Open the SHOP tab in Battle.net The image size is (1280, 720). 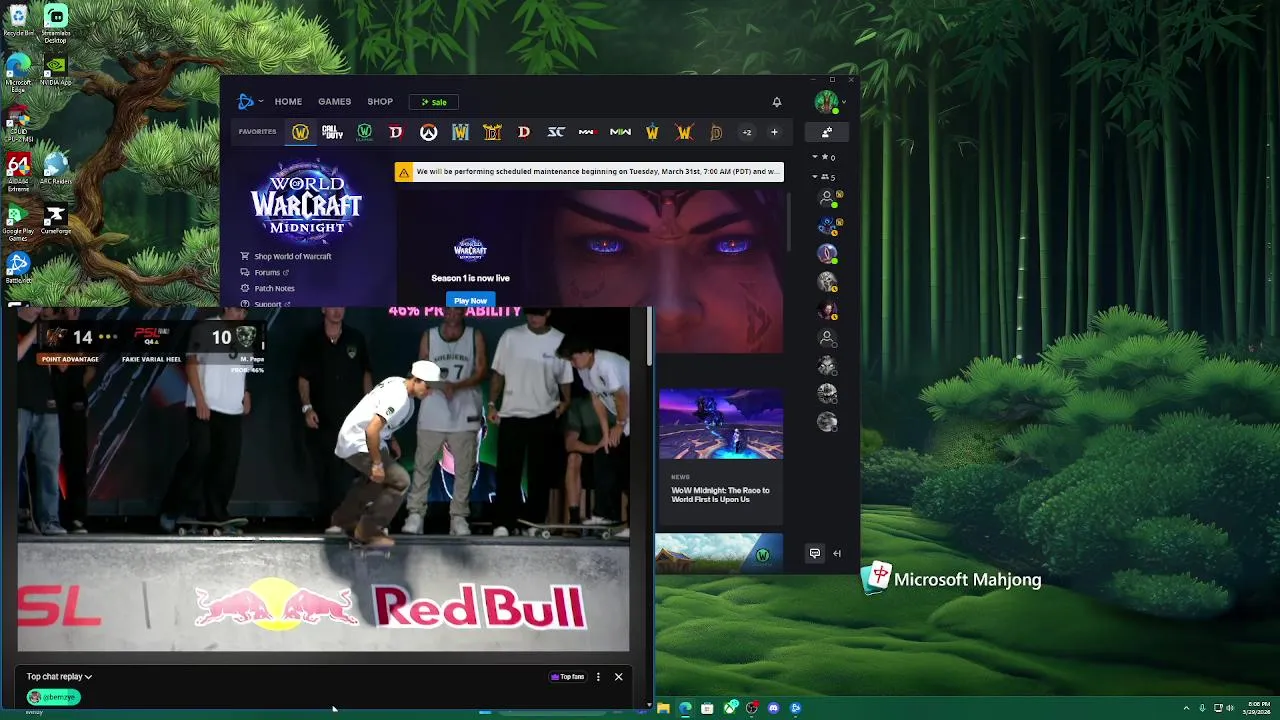point(380,101)
